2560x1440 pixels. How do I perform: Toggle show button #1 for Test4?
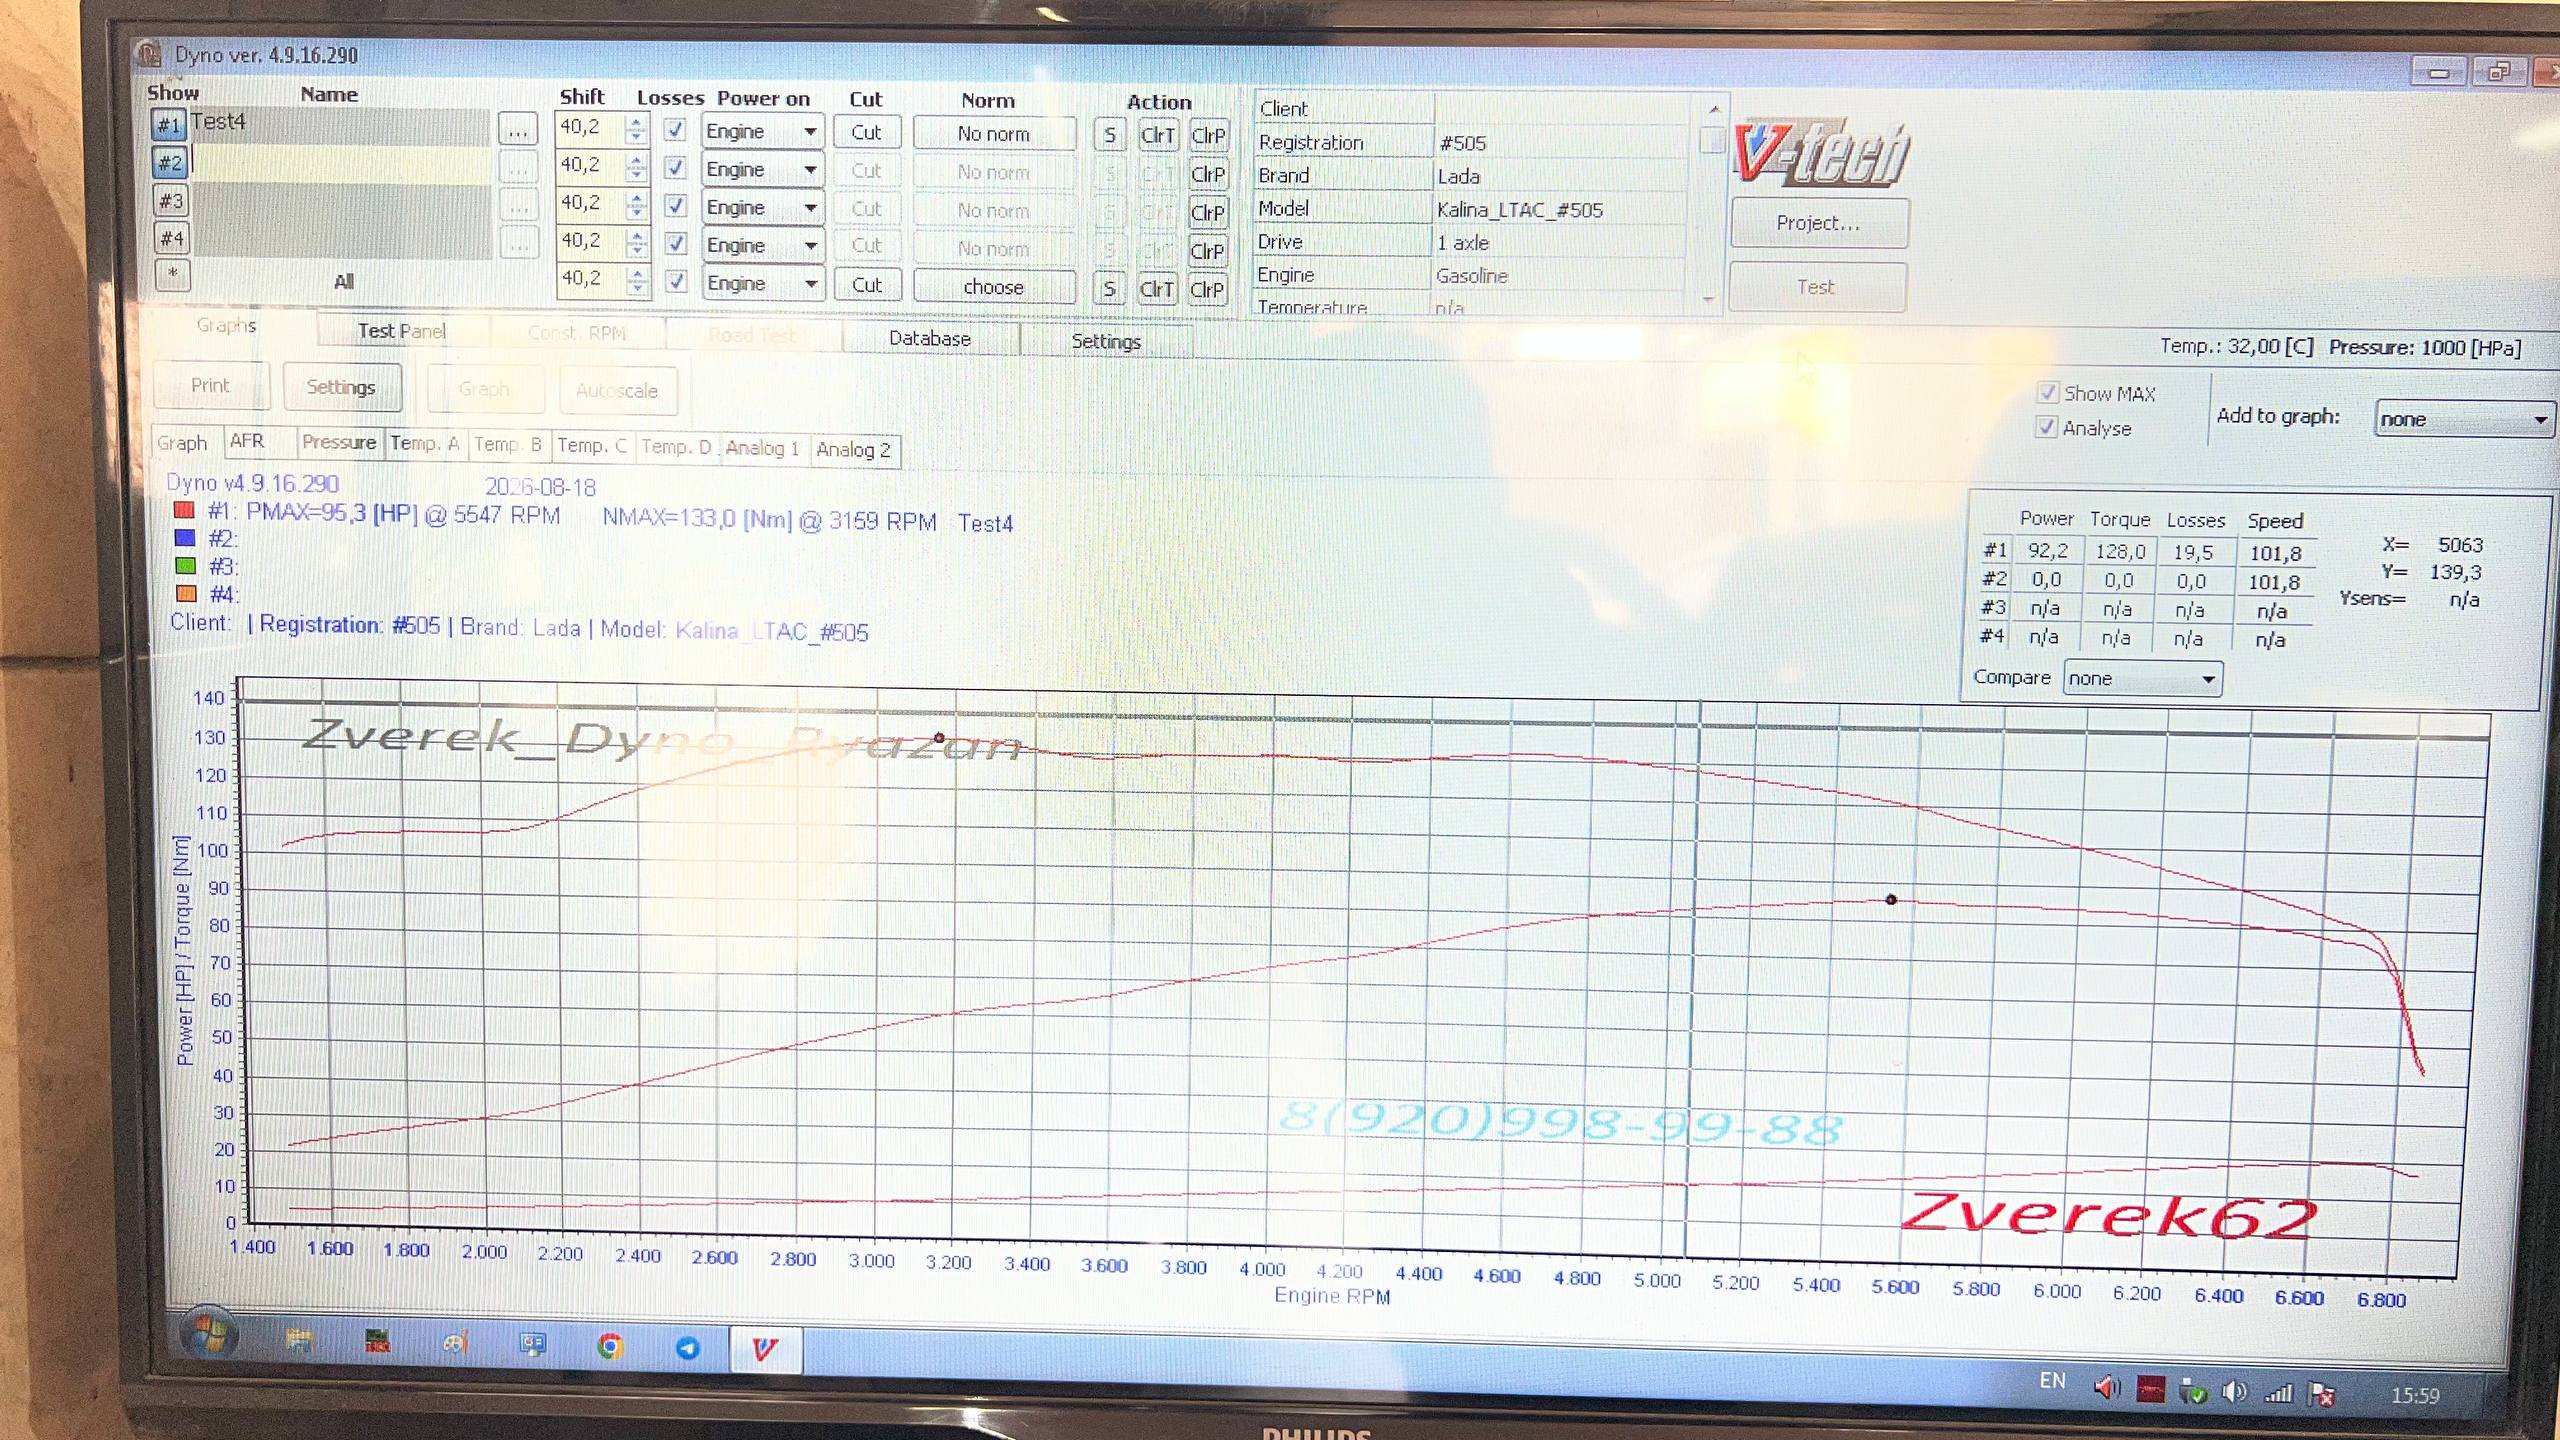click(169, 125)
